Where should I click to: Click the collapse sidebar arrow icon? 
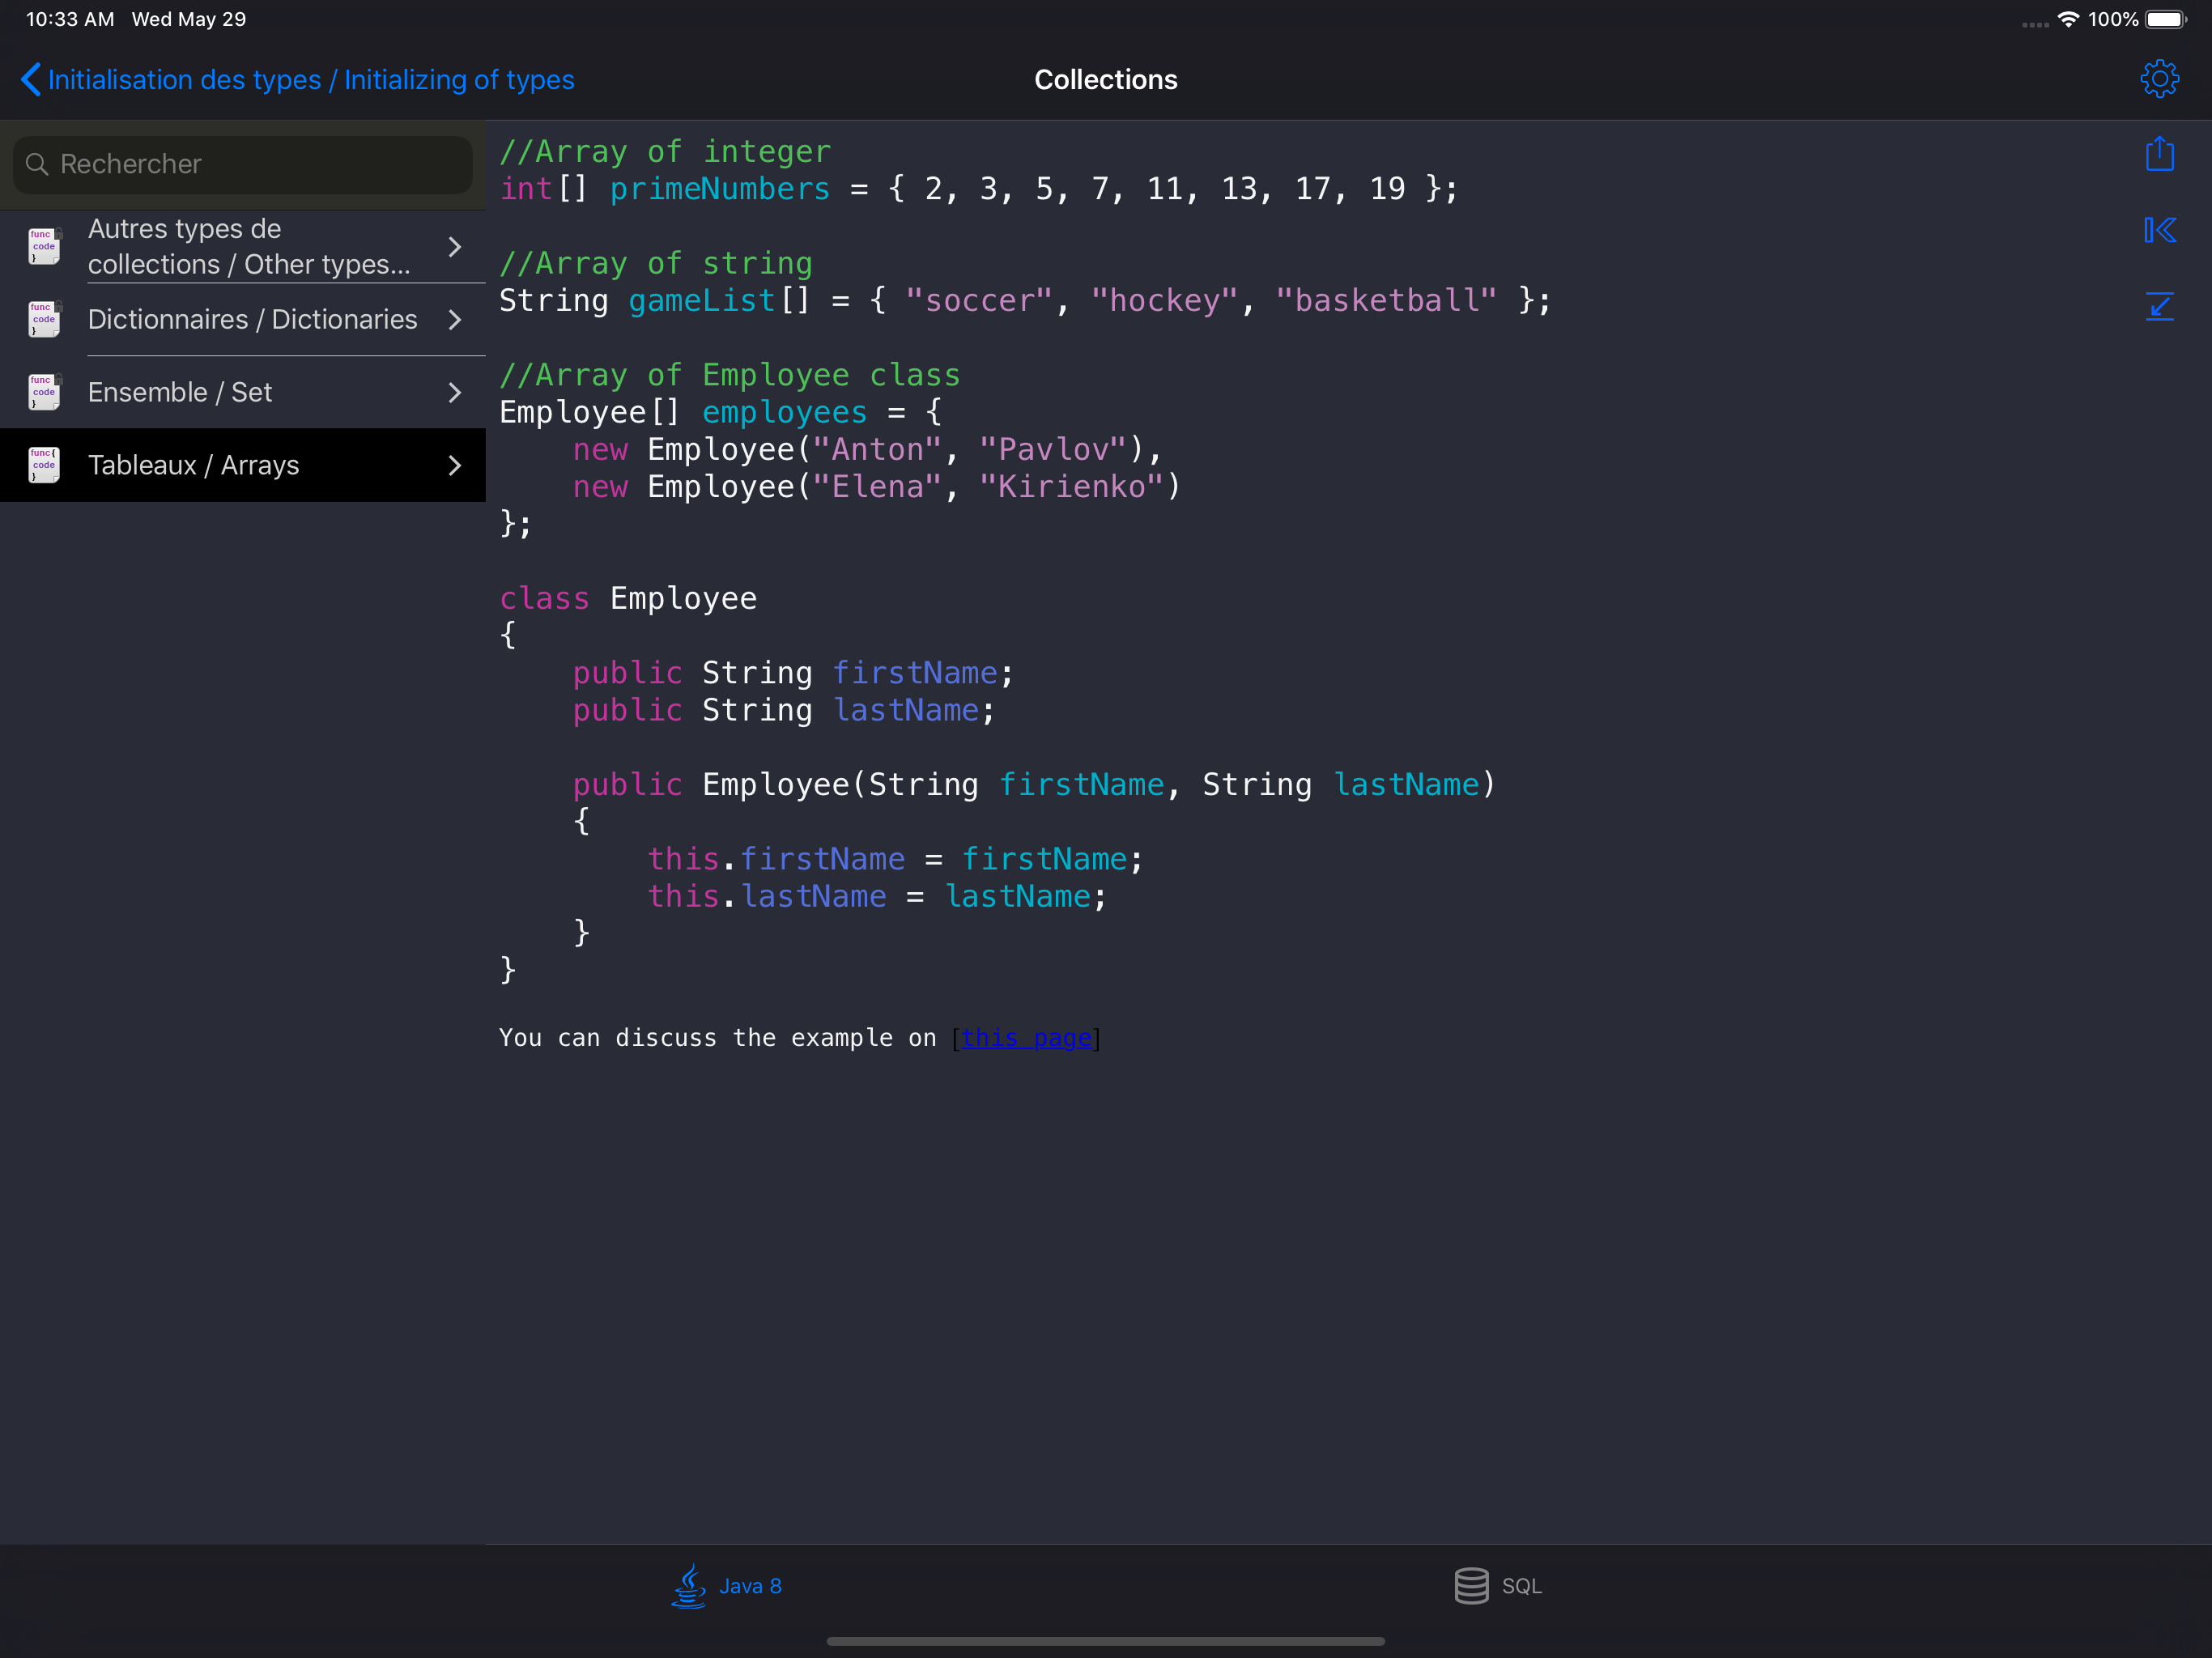click(x=2159, y=230)
